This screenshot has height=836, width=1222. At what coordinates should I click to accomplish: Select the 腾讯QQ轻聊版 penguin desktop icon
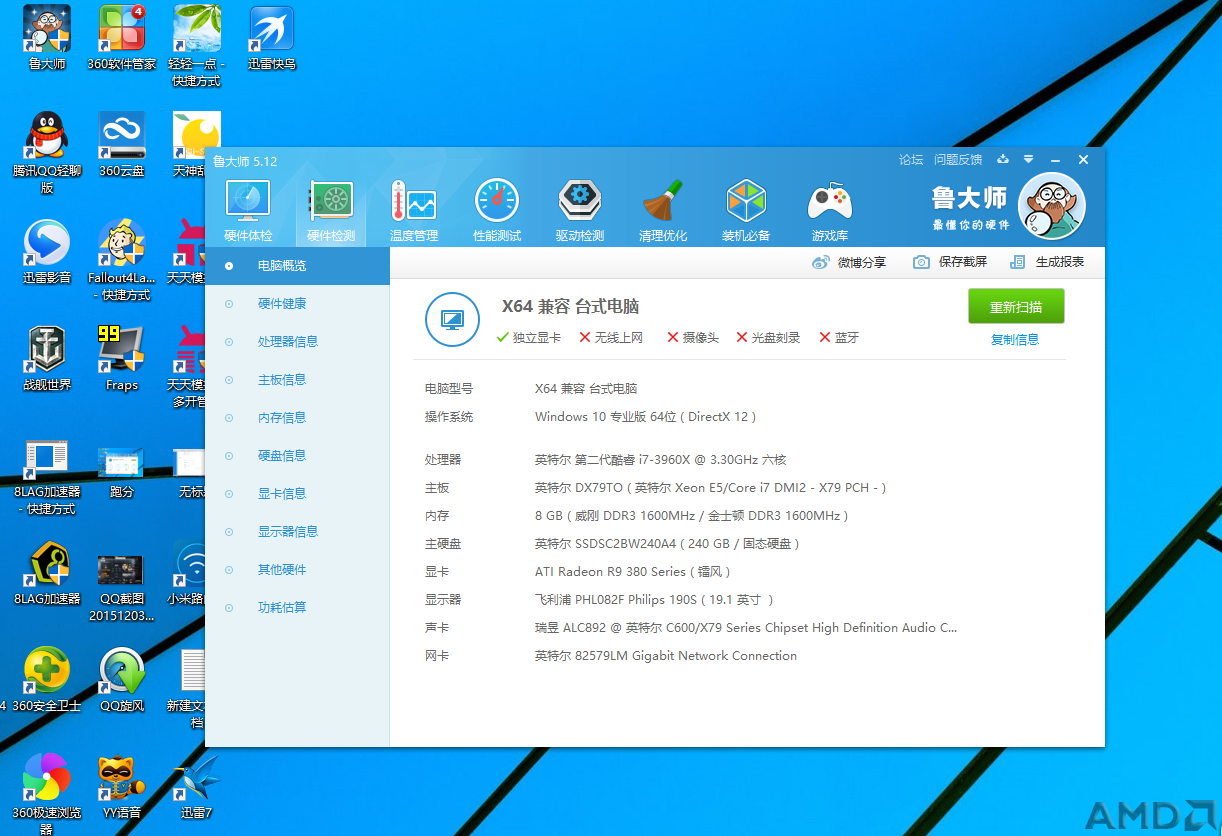[x=47, y=153]
